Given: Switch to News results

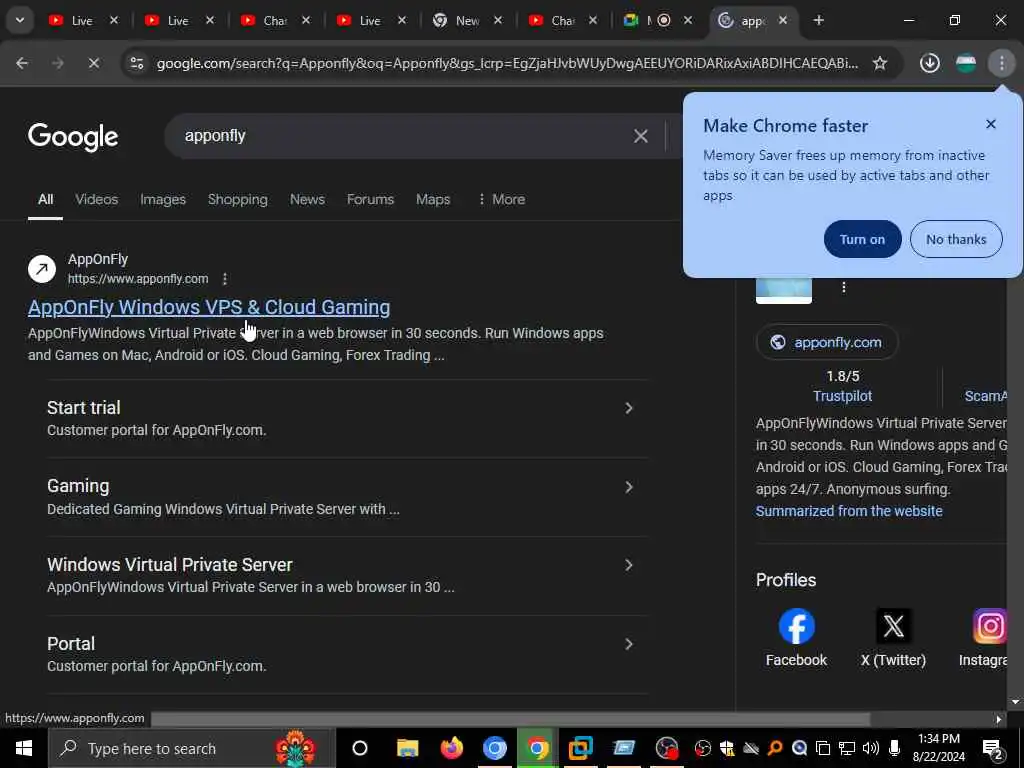Looking at the screenshot, I should [307, 199].
